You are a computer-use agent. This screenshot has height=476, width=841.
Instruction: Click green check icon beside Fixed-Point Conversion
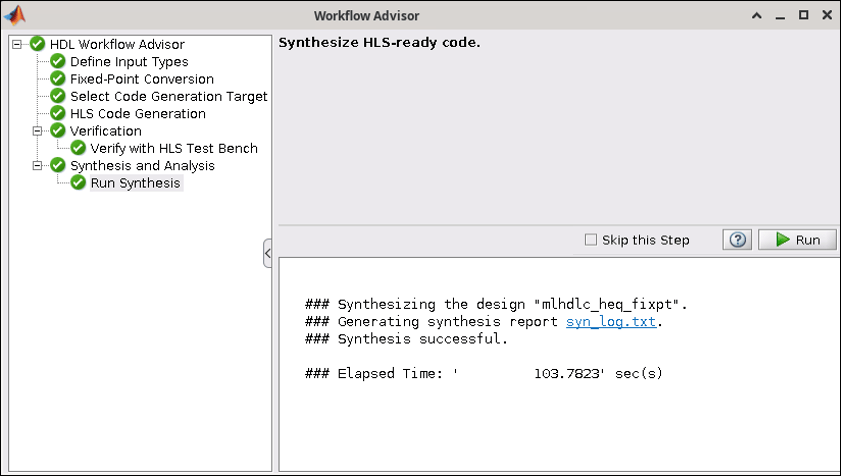click(x=58, y=79)
